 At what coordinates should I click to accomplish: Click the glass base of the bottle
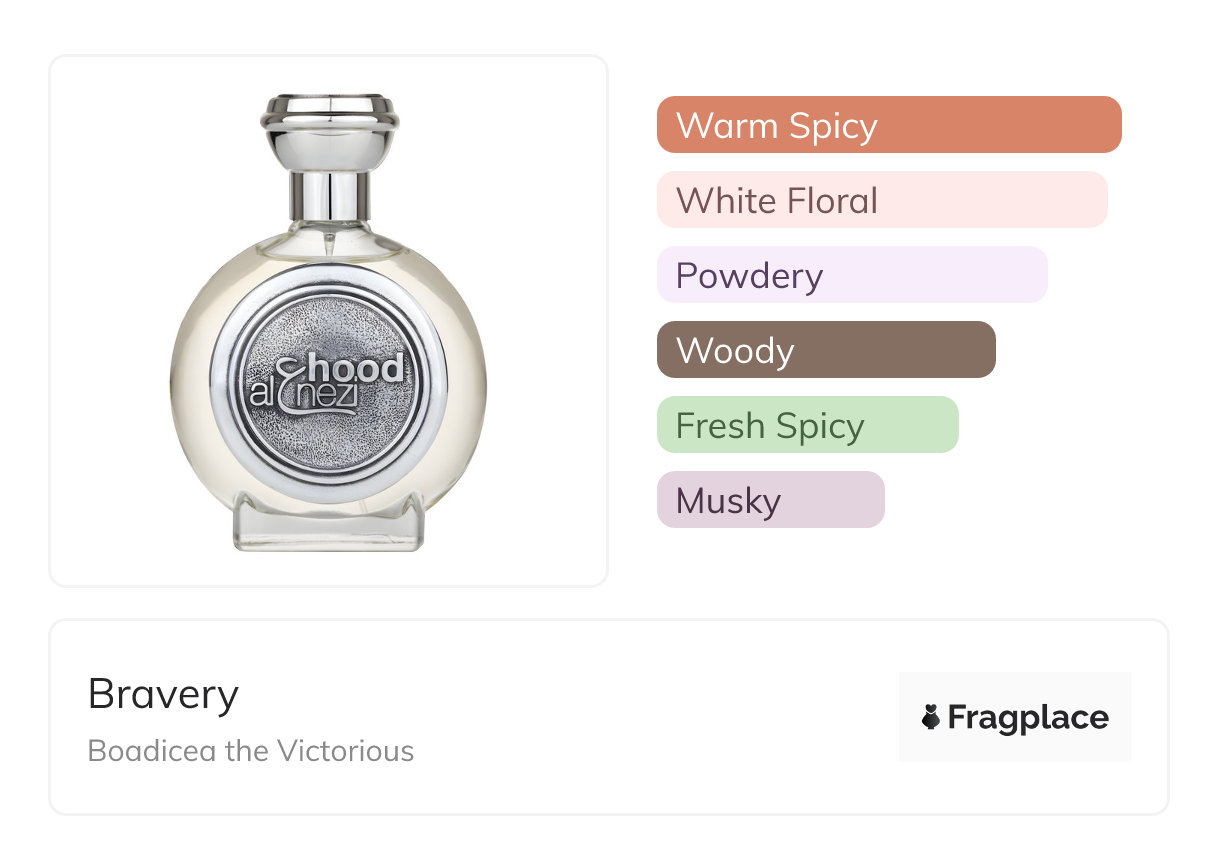tap(329, 528)
